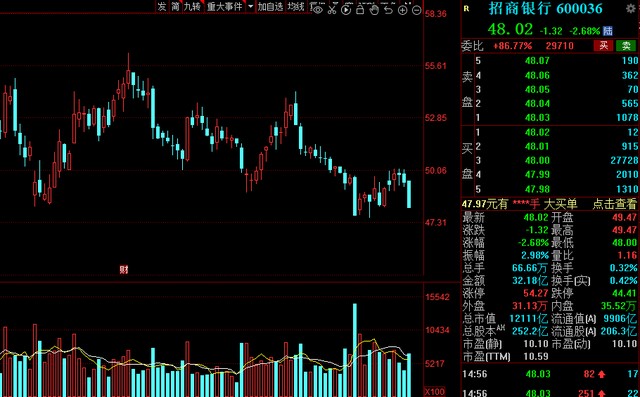The image size is (640, 397).
Task: Click the 52.85 price axis label
Action: point(436,118)
